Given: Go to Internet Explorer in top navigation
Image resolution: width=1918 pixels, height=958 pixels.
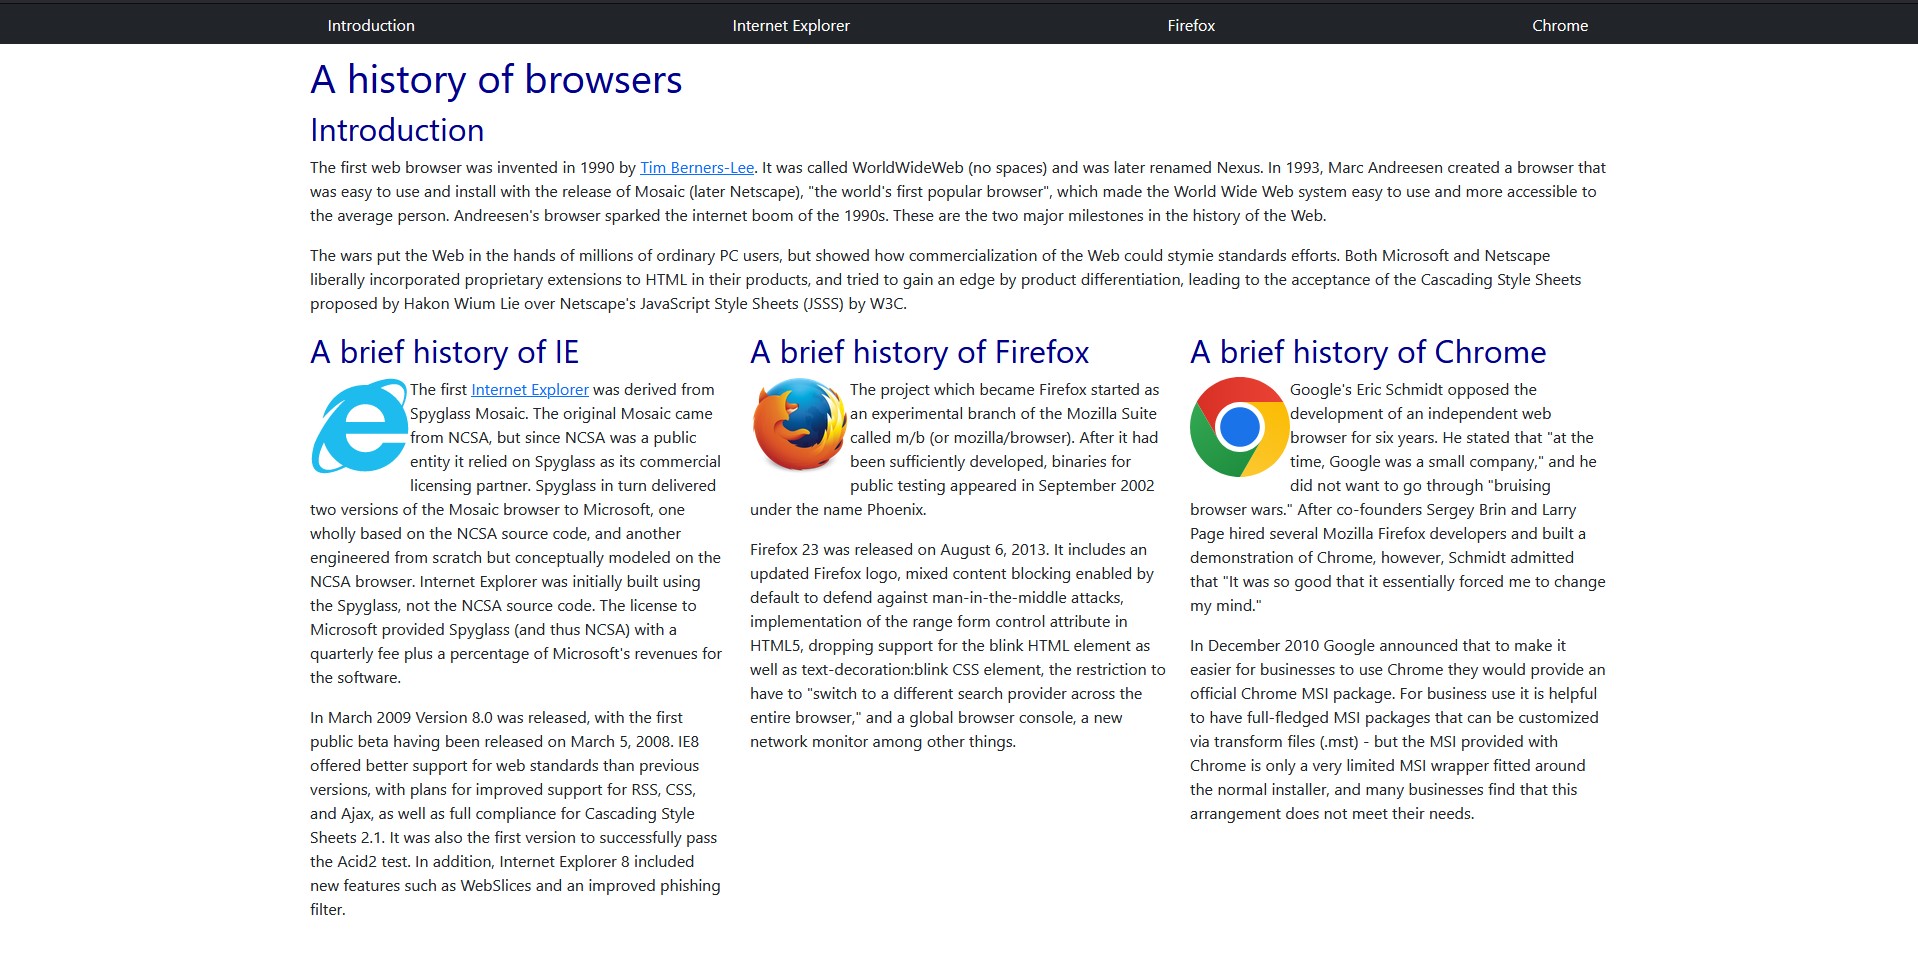Looking at the screenshot, I should pyautogui.click(x=790, y=26).
